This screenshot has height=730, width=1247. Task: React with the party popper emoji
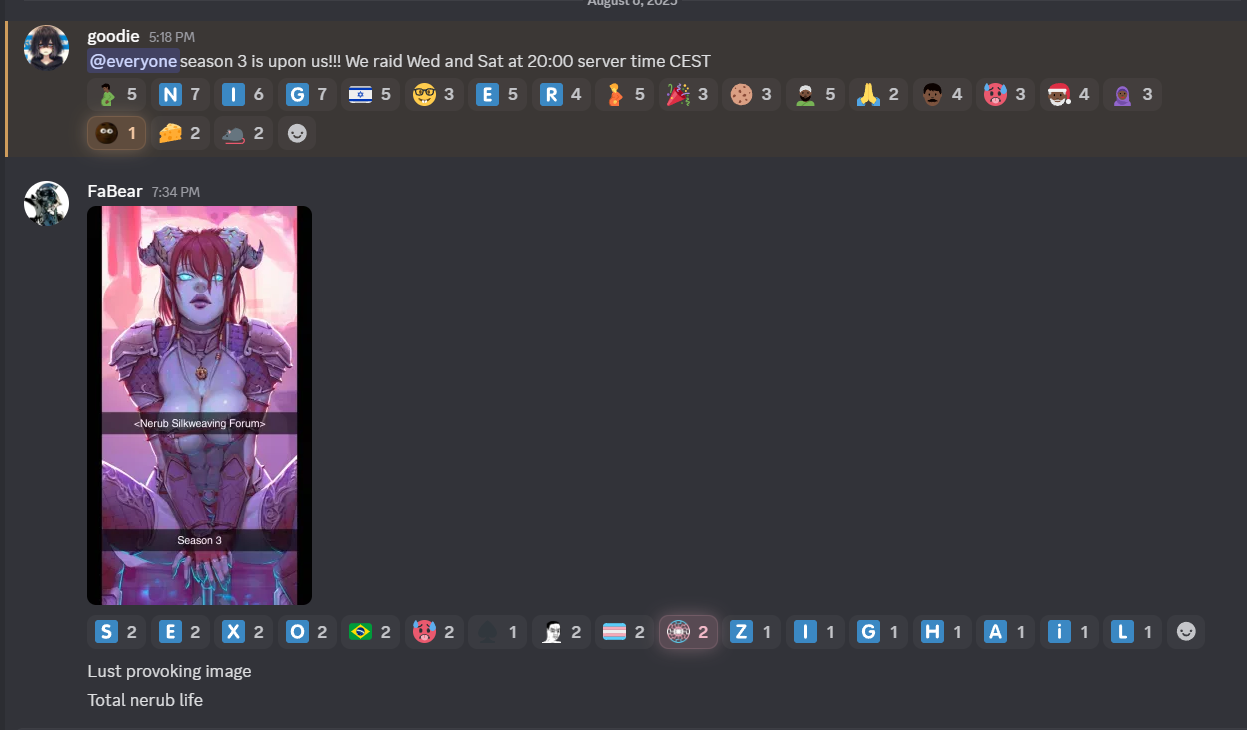(688, 95)
